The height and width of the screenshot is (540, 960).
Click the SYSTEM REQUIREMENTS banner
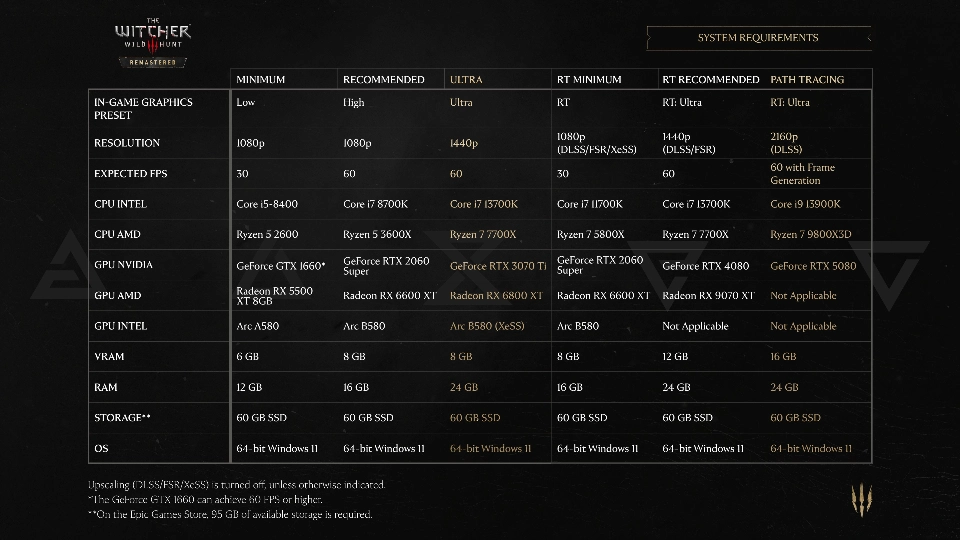coord(759,38)
